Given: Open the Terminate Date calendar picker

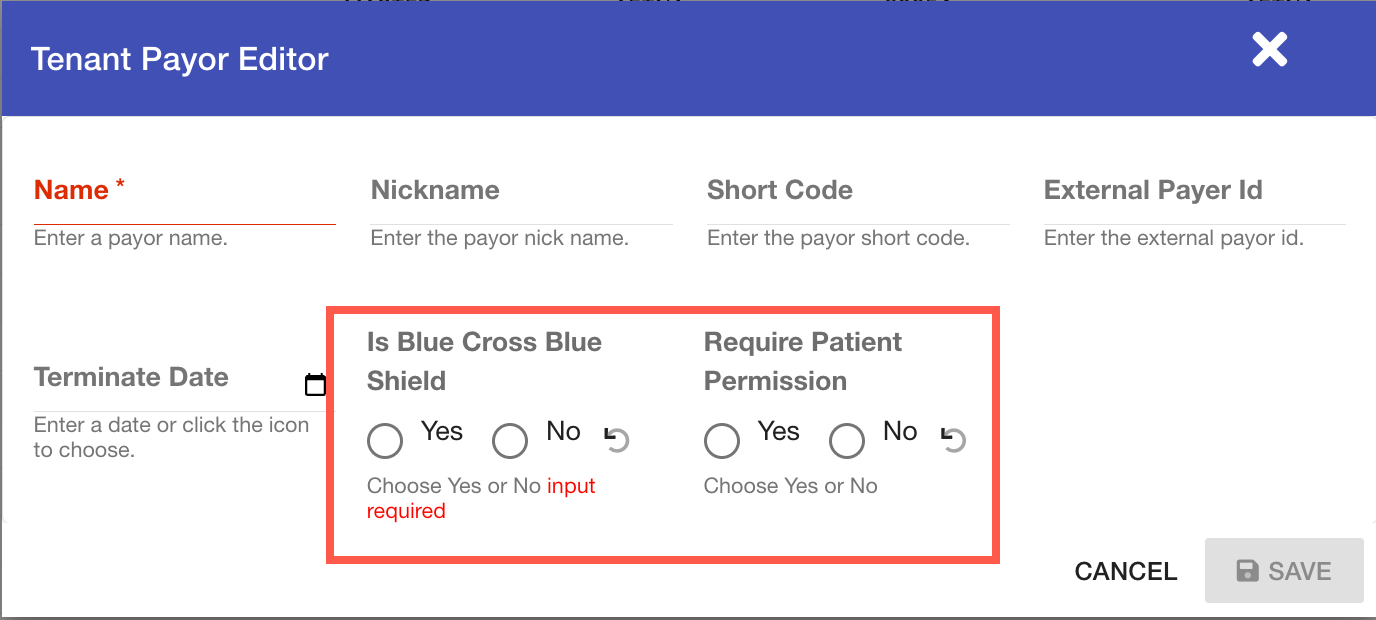Looking at the screenshot, I should [x=316, y=385].
